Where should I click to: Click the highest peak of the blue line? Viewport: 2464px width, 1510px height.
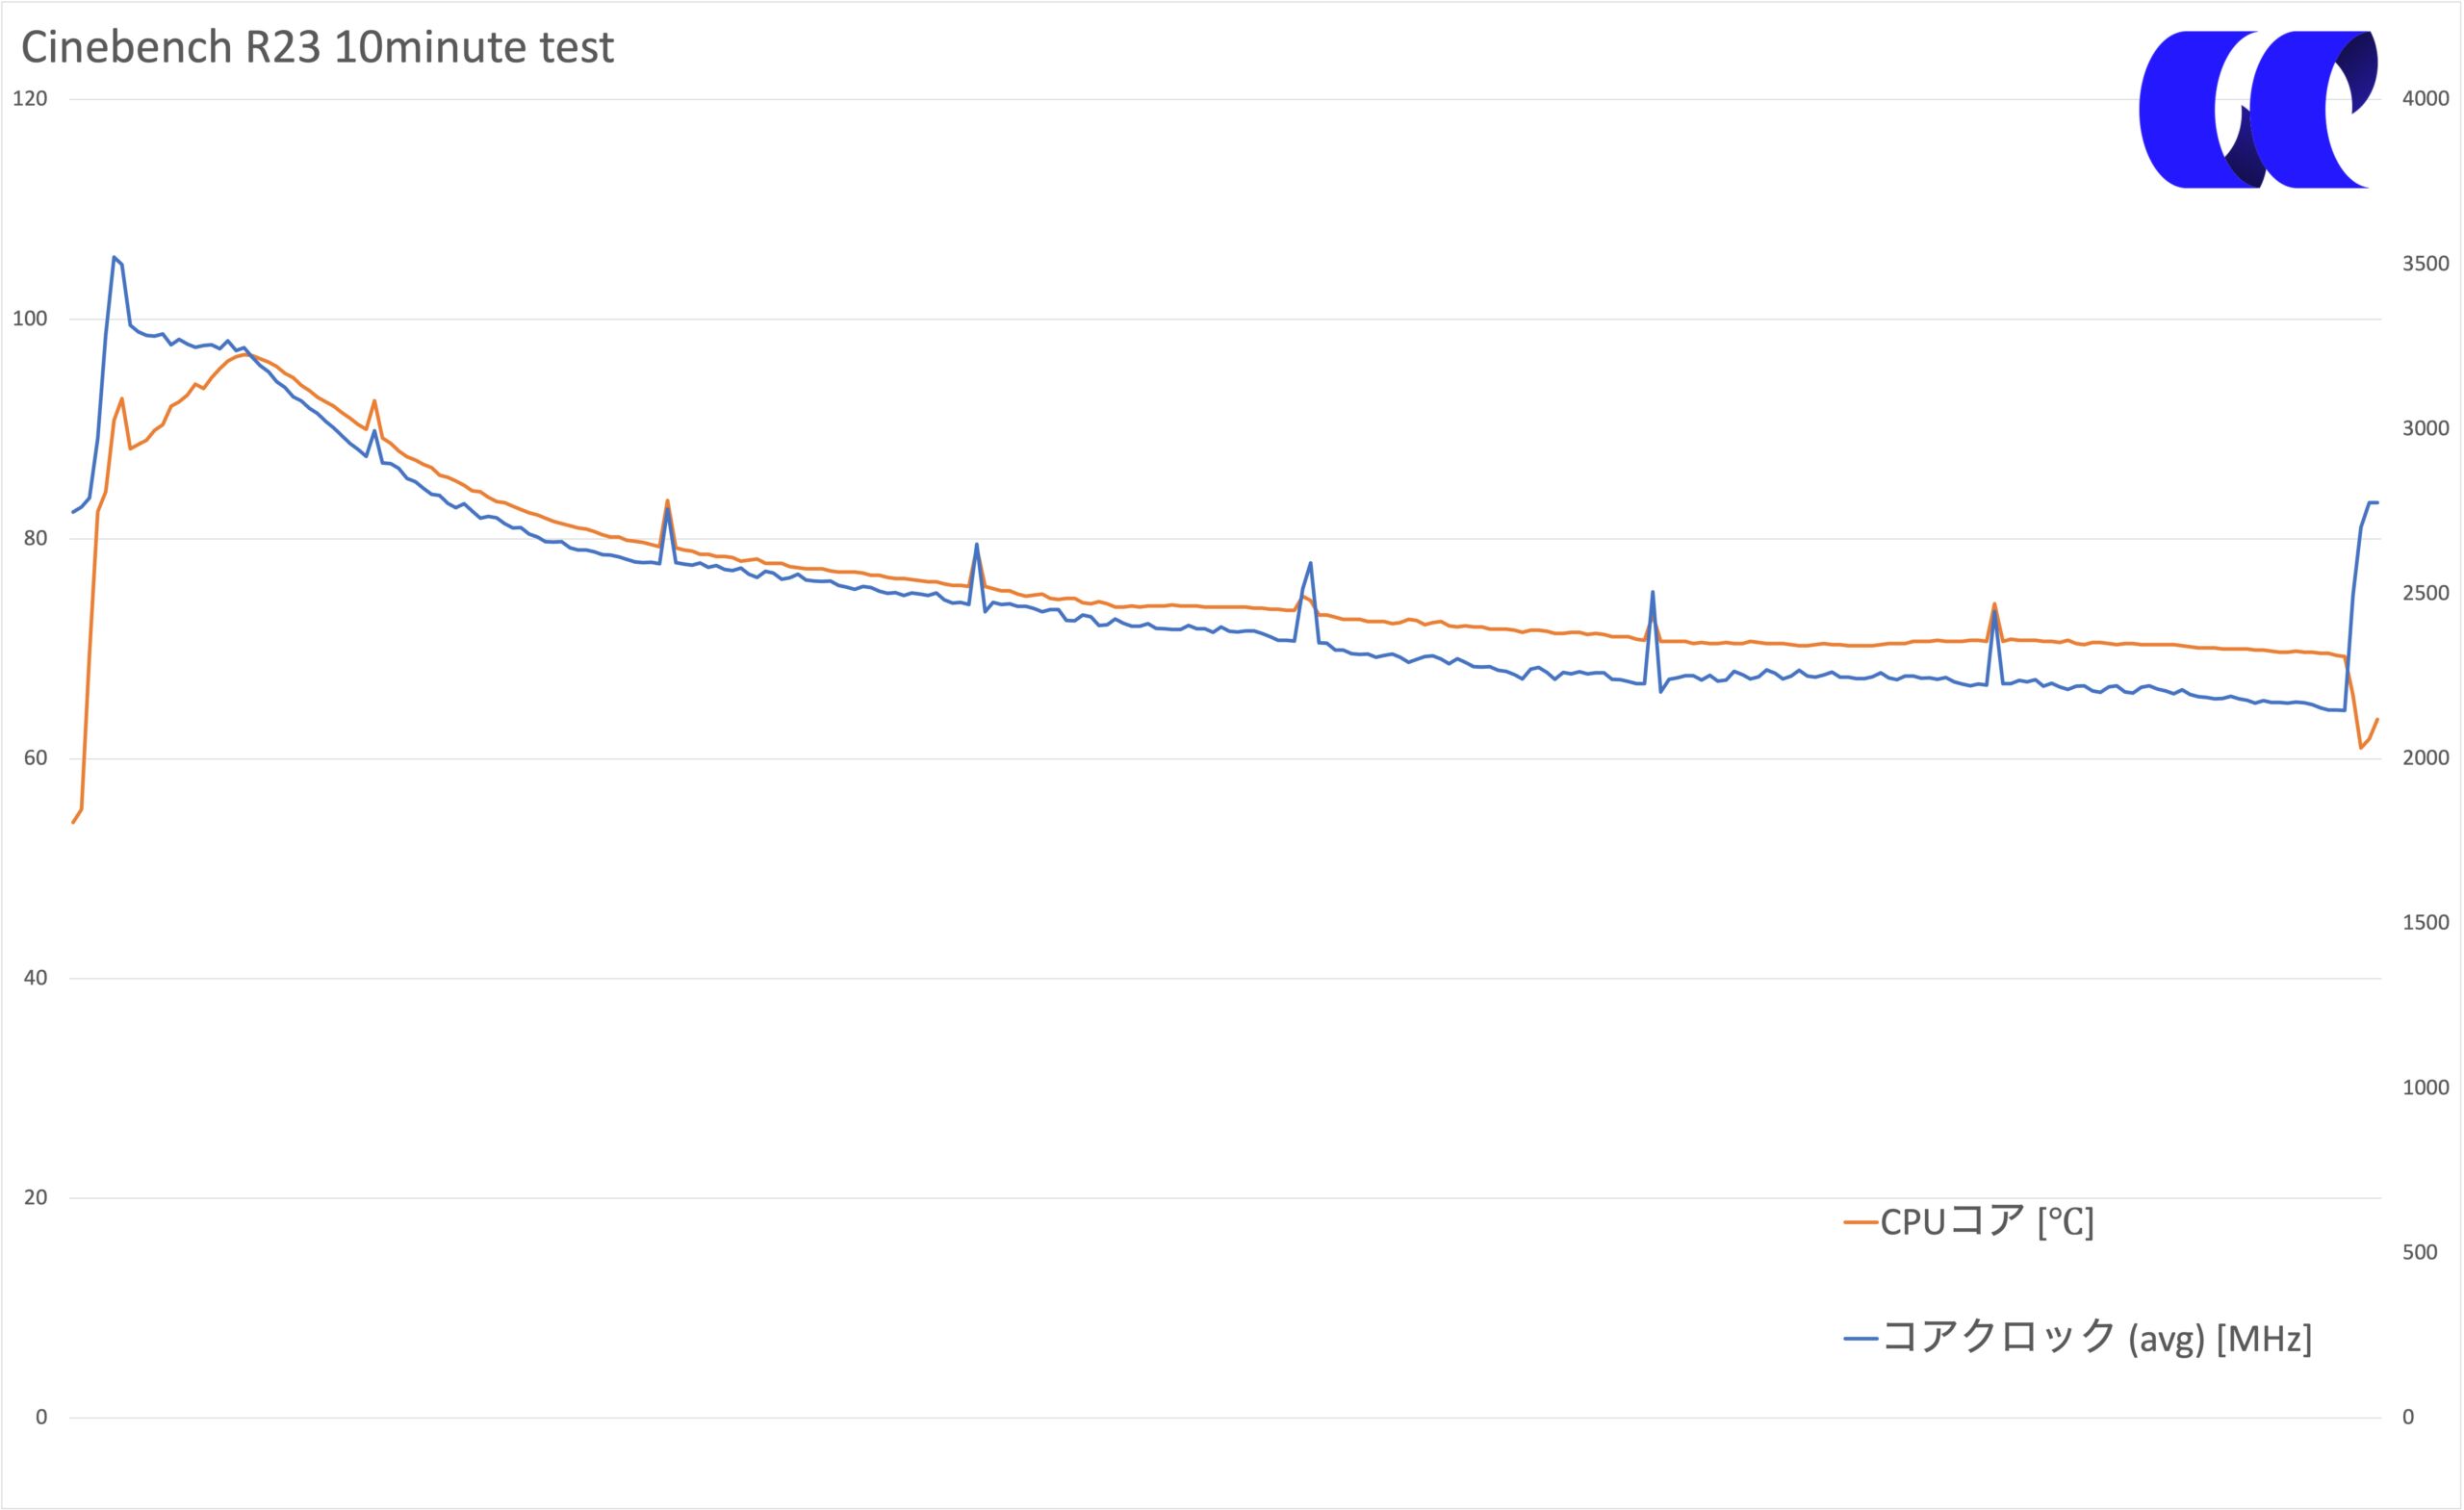point(114,257)
